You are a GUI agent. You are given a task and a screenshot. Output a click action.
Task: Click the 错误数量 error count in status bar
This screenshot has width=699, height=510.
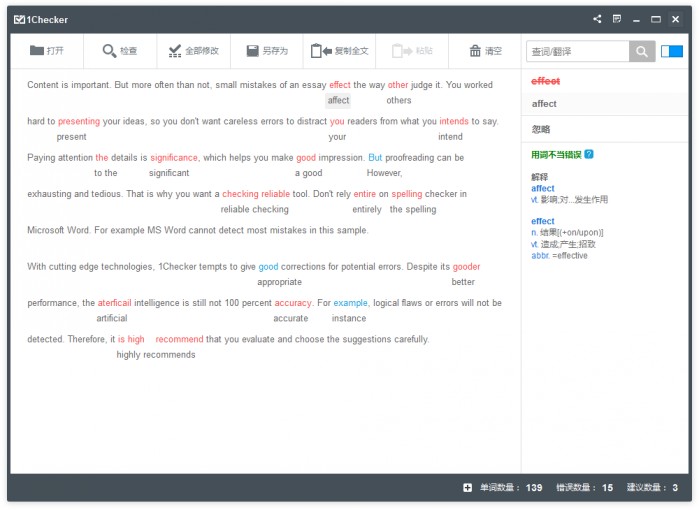584,488
